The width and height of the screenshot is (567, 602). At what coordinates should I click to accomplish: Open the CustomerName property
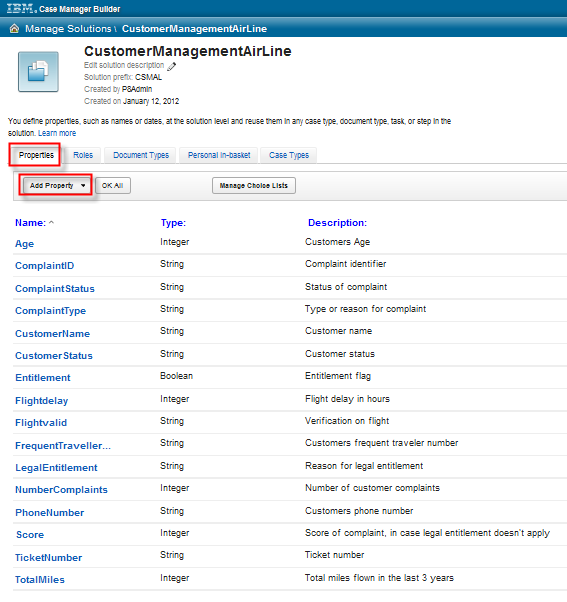(x=53, y=334)
